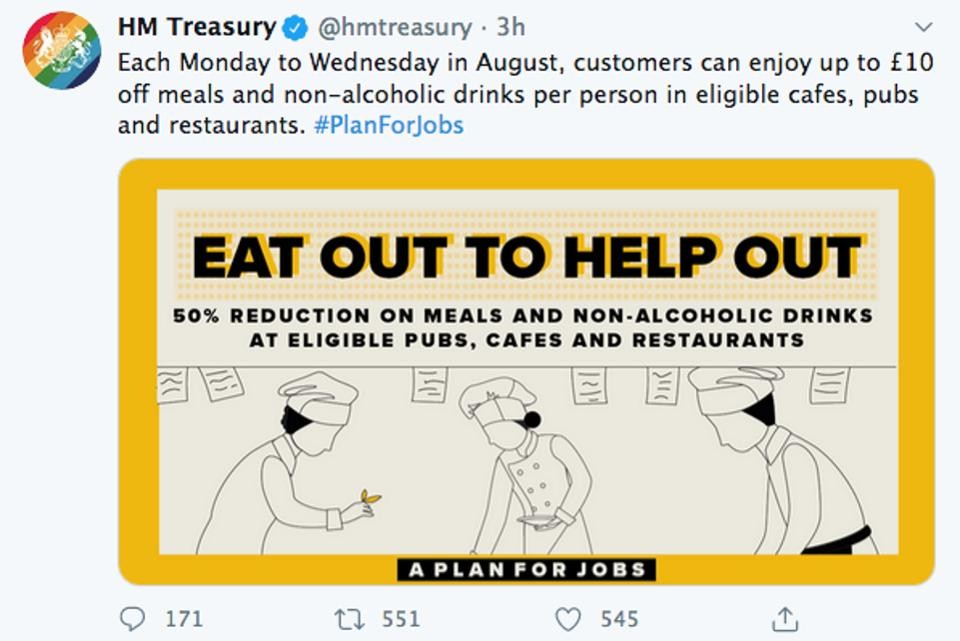Image resolution: width=960 pixels, height=641 pixels.
Task: Click the Eat Out To Help Out headline
Action: (x=527, y=257)
